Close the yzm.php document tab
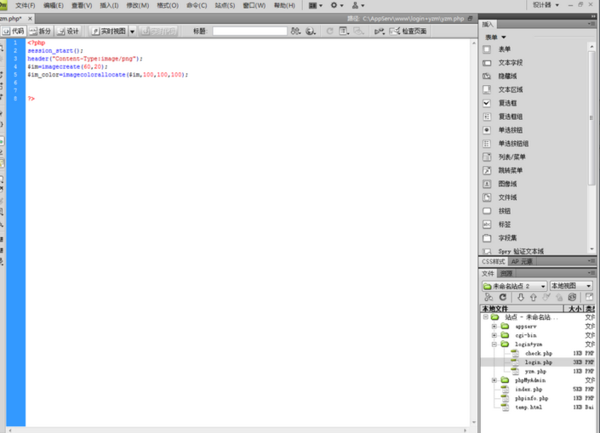600x433 pixels. [x=30, y=18]
